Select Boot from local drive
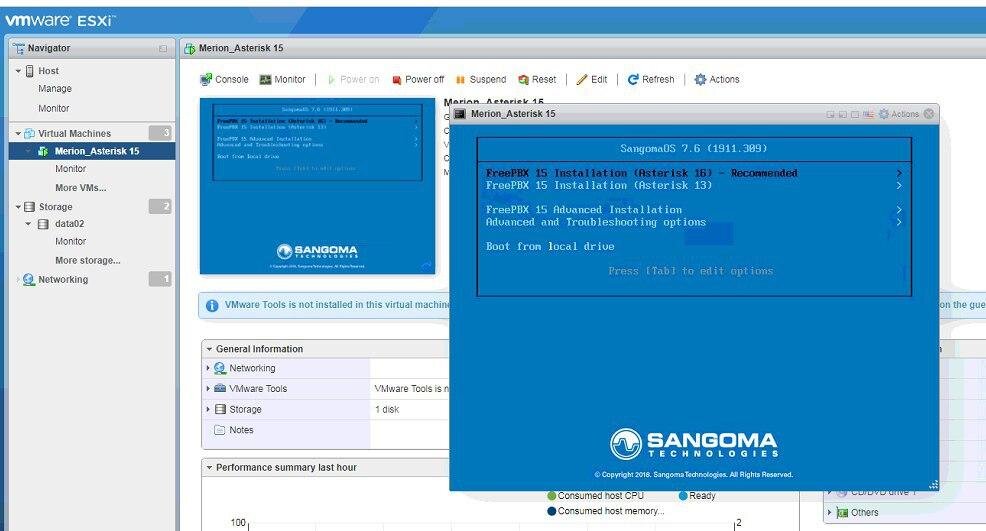This screenshot has width=986, height=531. pyautogui.click(x=550, y=247)
